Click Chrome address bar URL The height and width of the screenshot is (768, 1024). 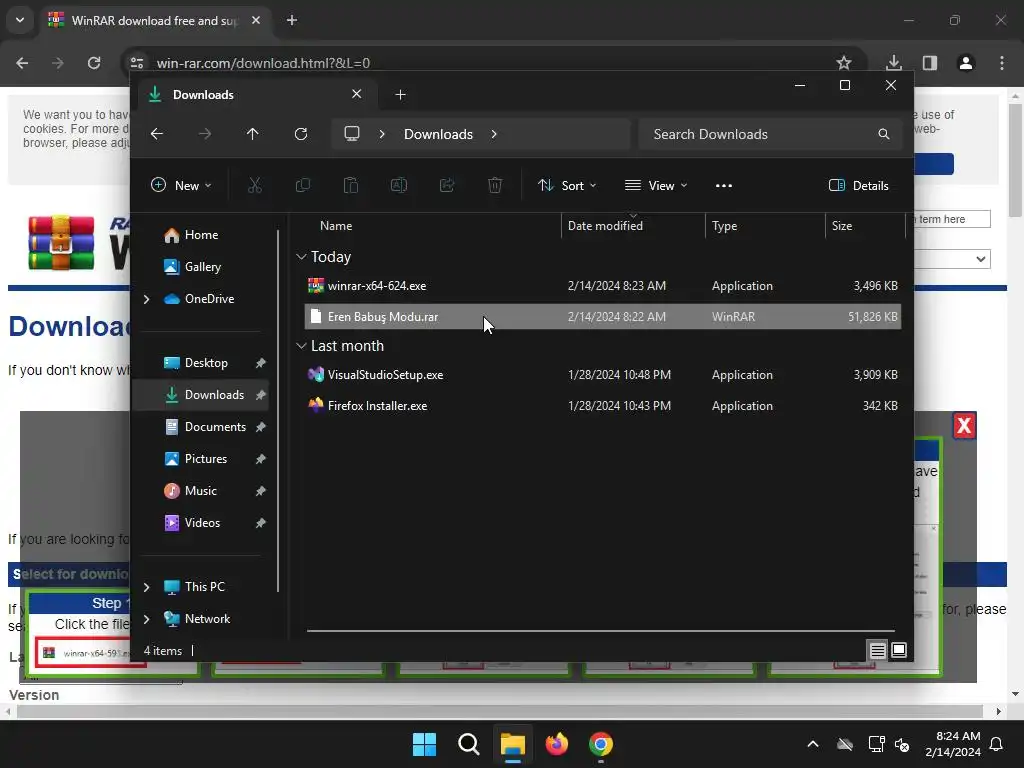(x=263, y=63)
